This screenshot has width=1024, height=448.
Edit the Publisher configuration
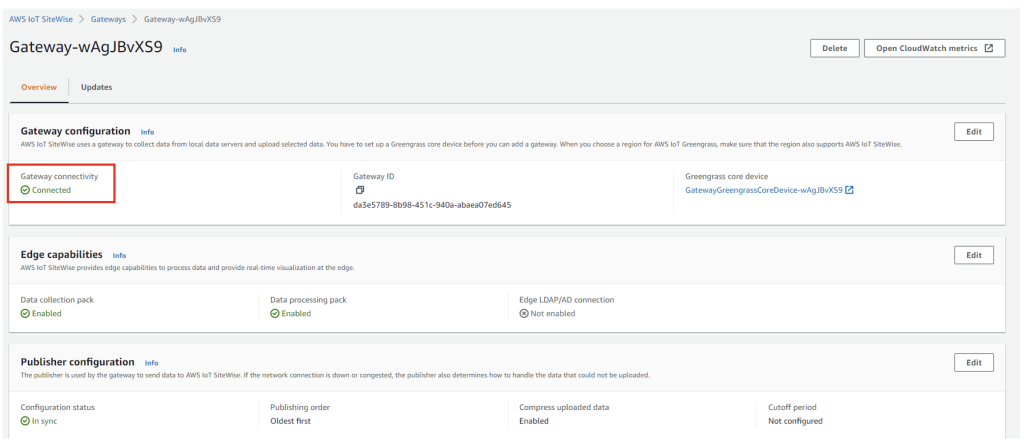click(x=973, y=362)
